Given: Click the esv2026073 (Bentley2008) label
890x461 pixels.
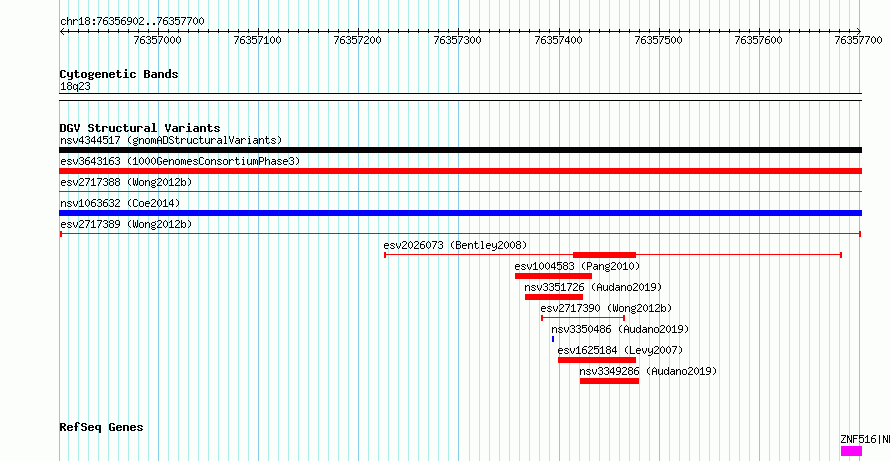Looking at the screenshot, I should click(455, 245).
